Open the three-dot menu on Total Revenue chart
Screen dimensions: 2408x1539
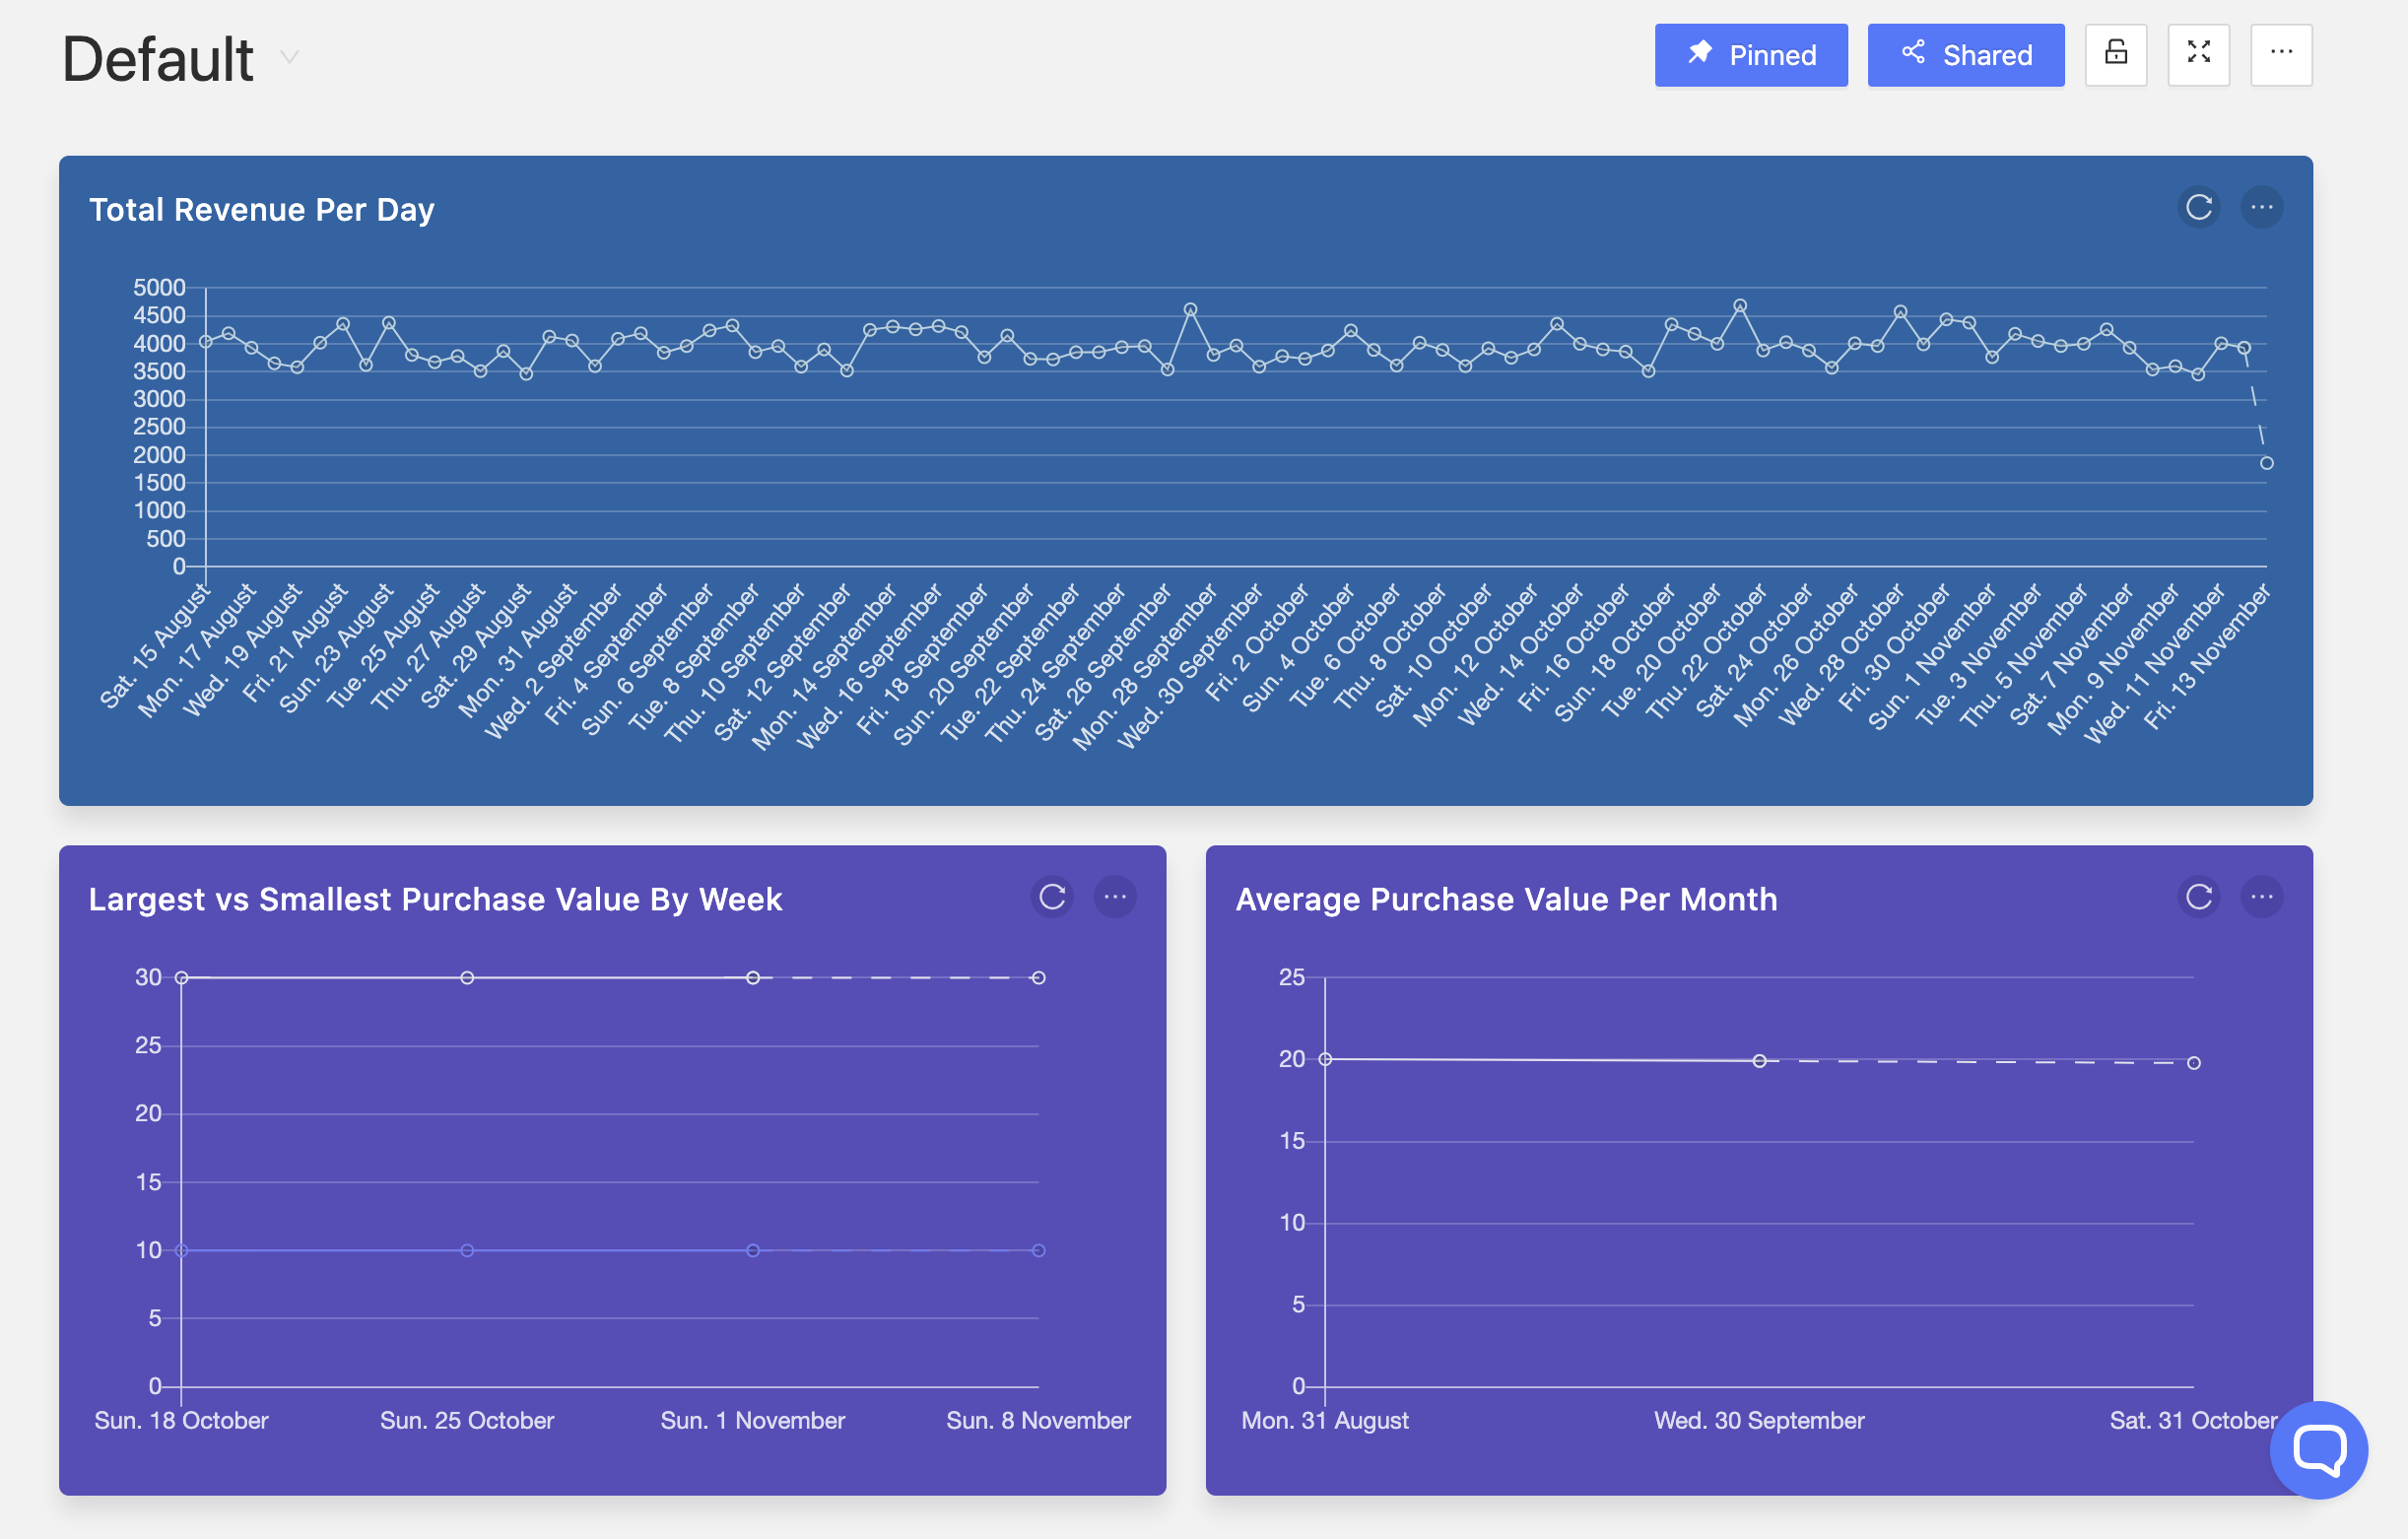[x=2262, y=208]
